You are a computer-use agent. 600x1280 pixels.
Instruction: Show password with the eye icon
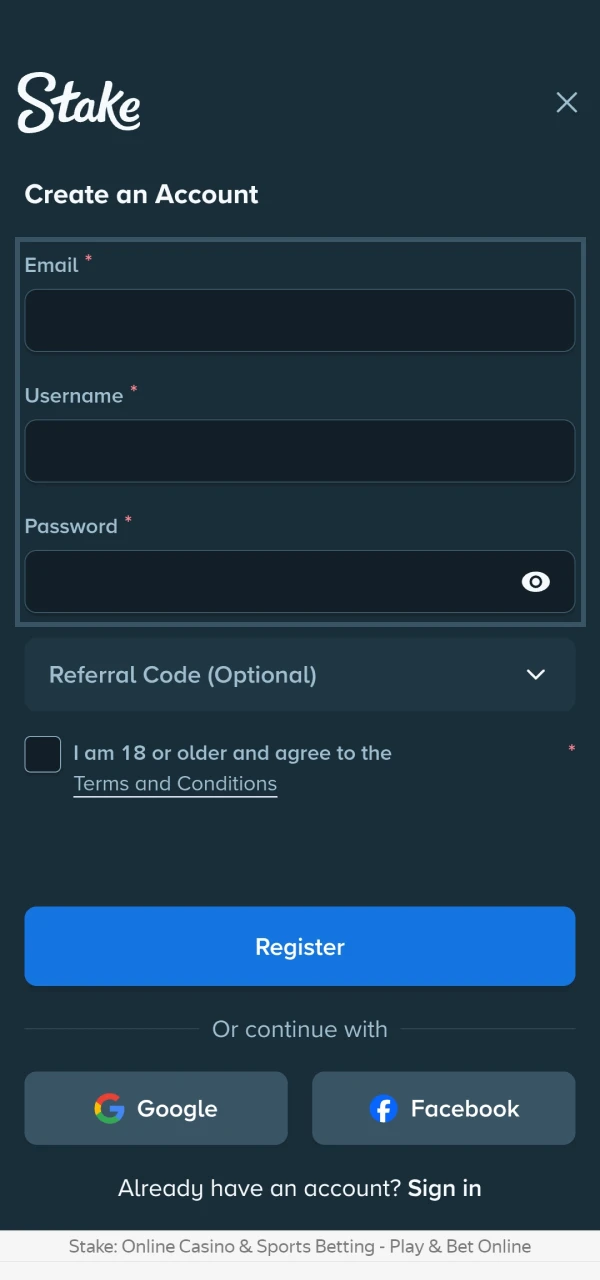536,582
